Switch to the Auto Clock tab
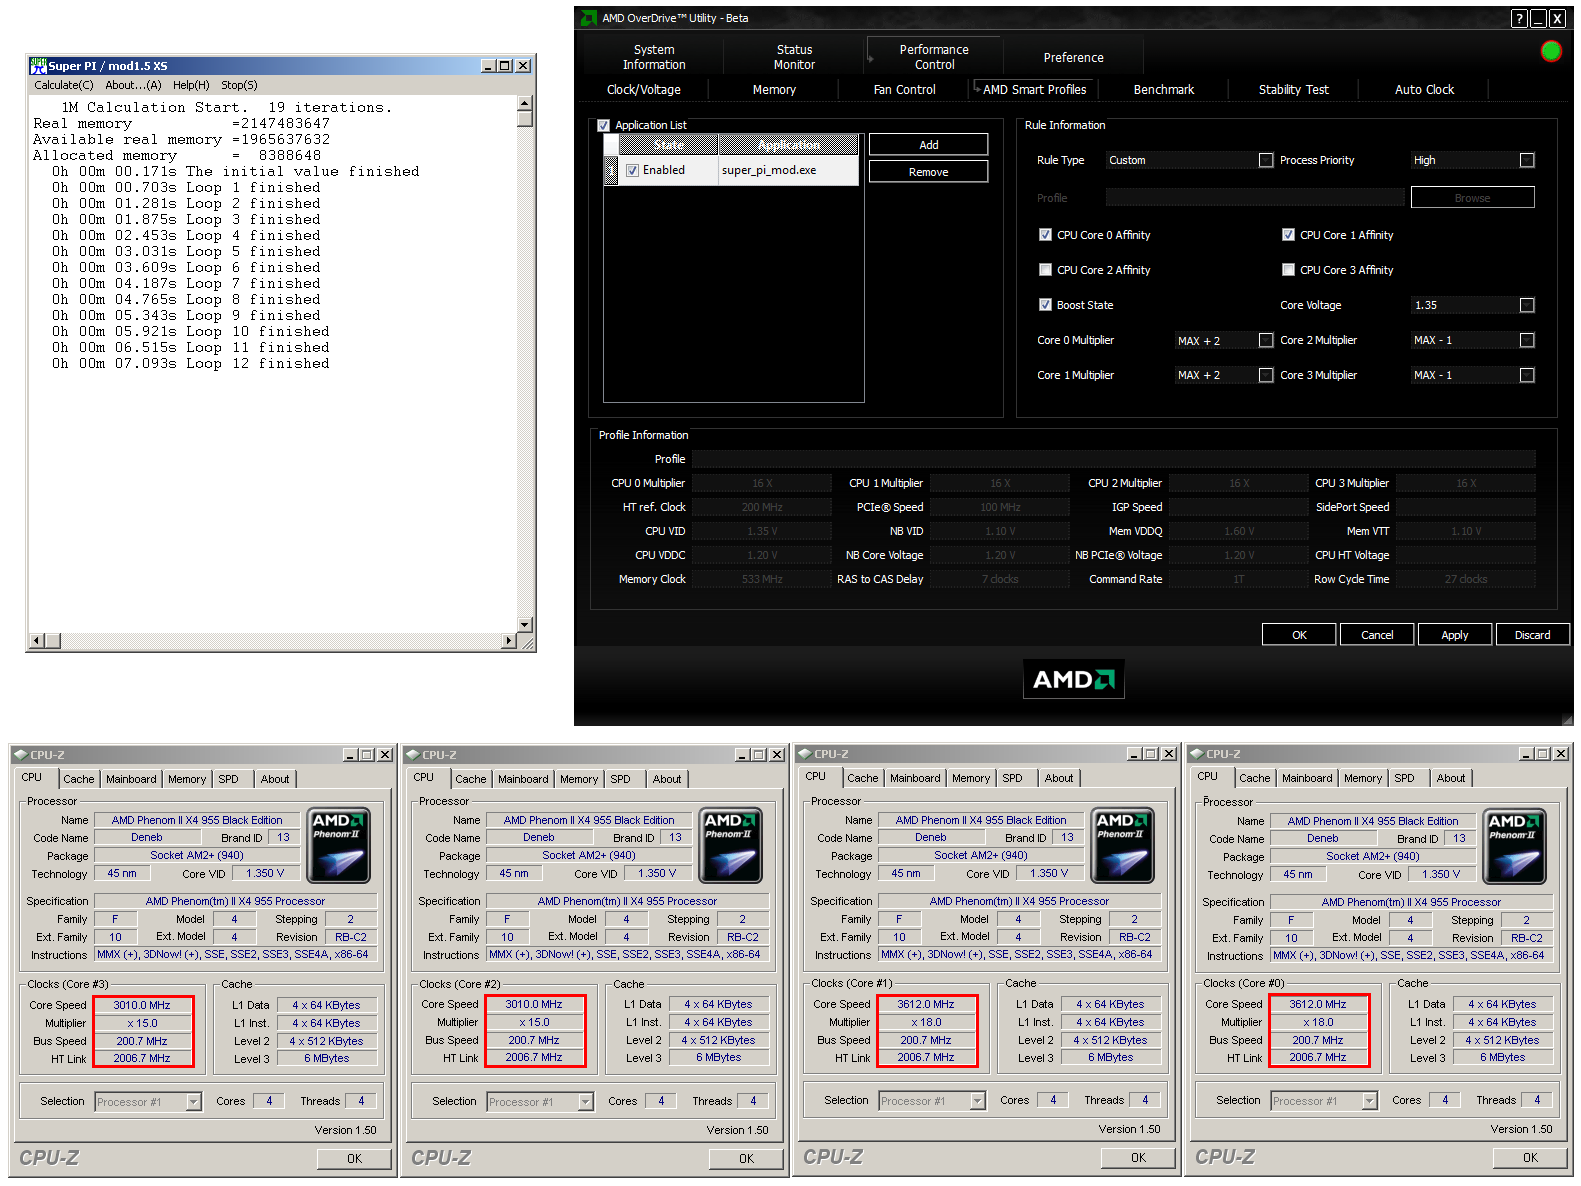 pyautogui.click(x=1424, y=89)
